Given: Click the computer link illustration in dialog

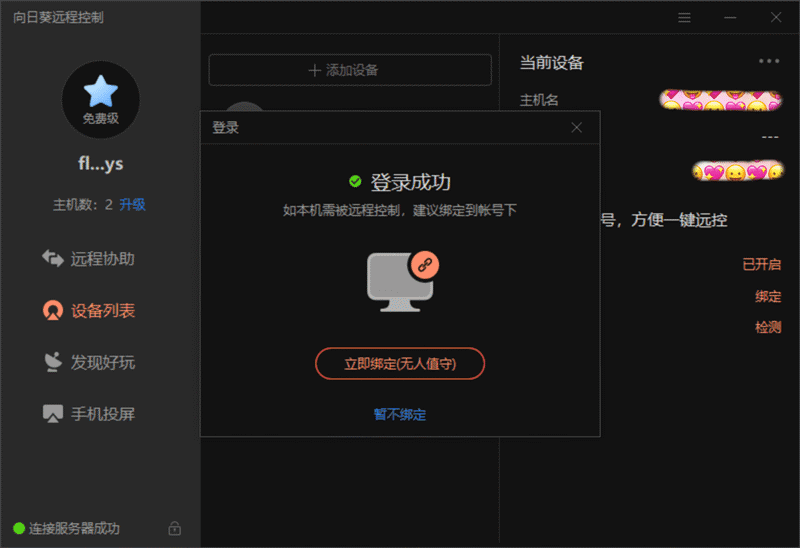Looking at the screenshot, I should [403, 281].
